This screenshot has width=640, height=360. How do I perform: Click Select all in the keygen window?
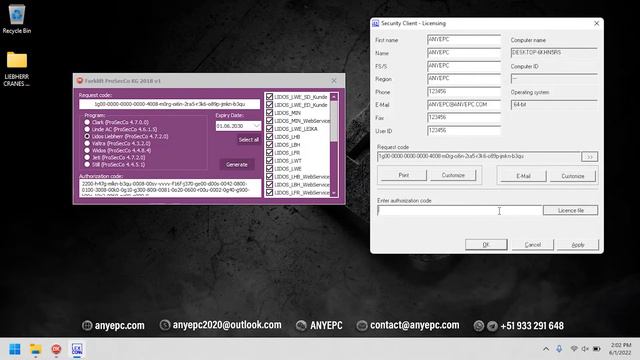pos(248,140)
